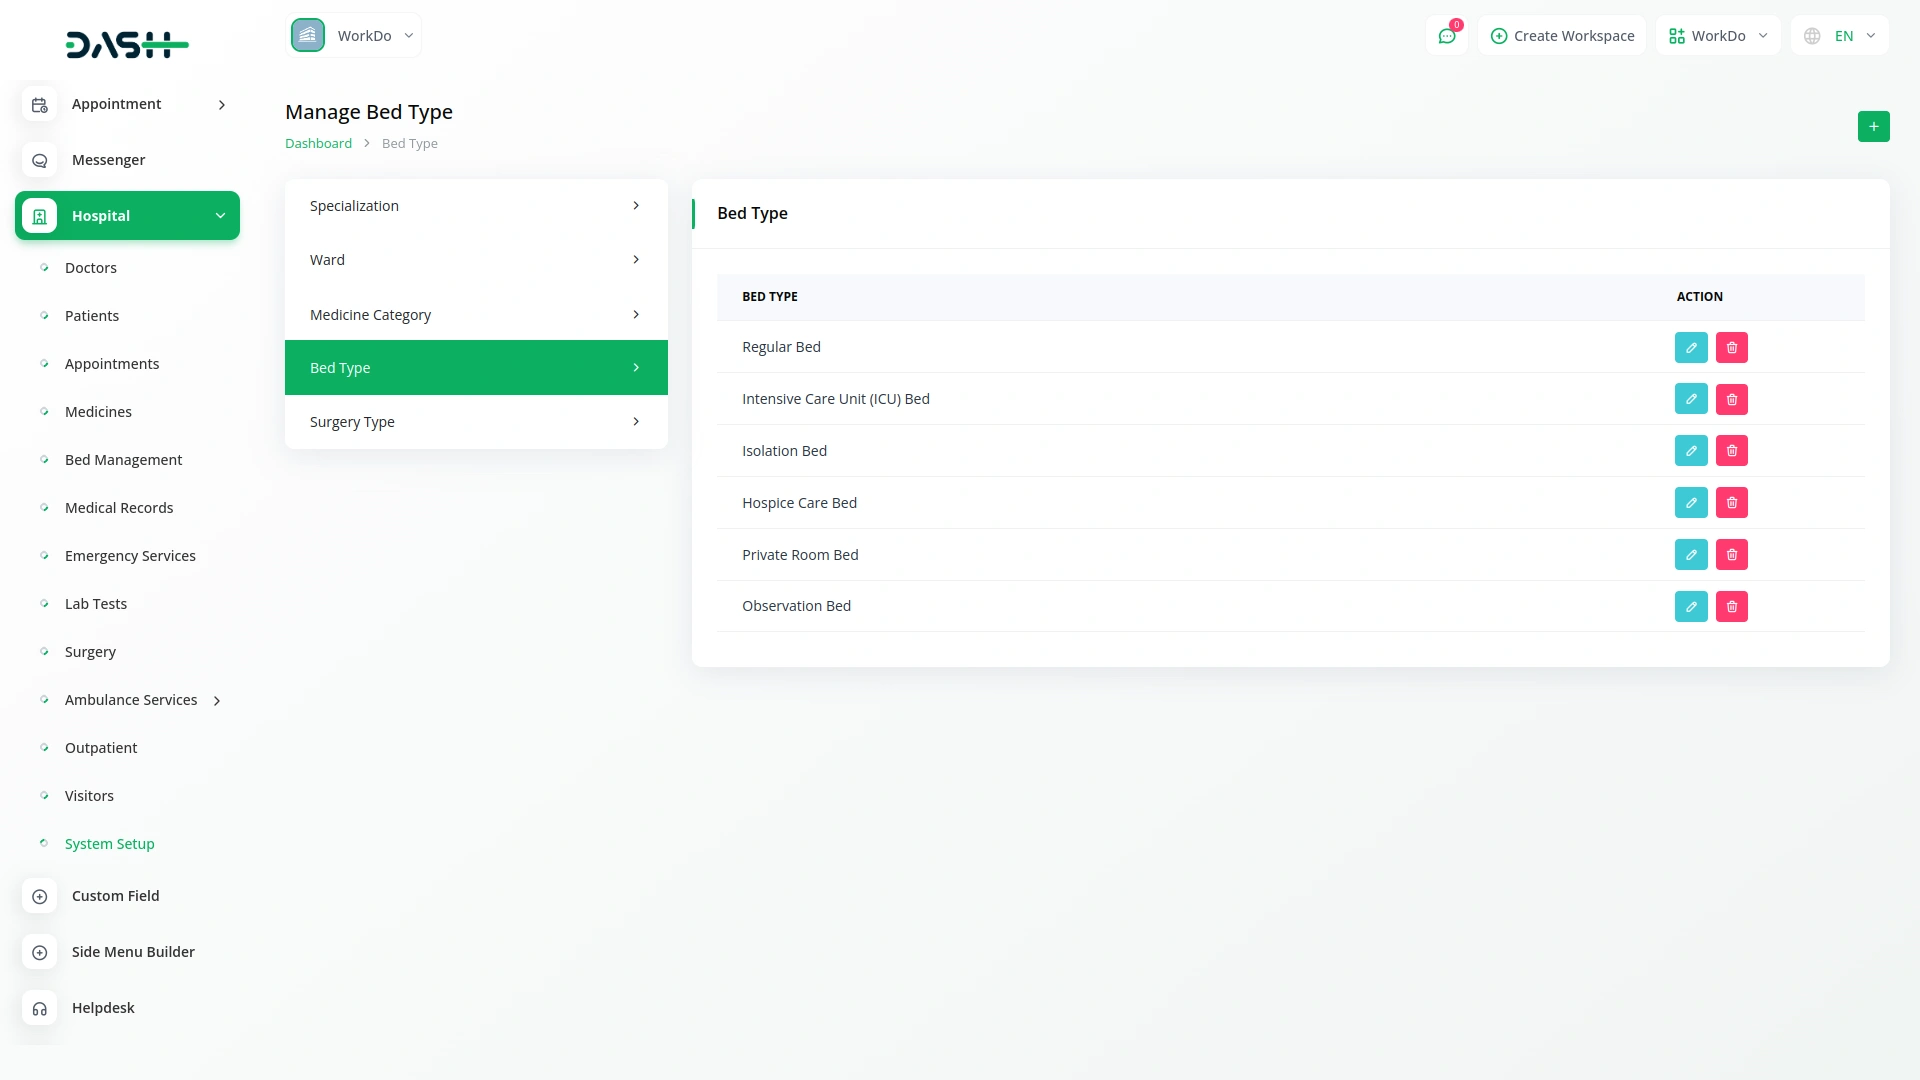
Task: Collapse the Hospital menu chevron
Action: 220,216
